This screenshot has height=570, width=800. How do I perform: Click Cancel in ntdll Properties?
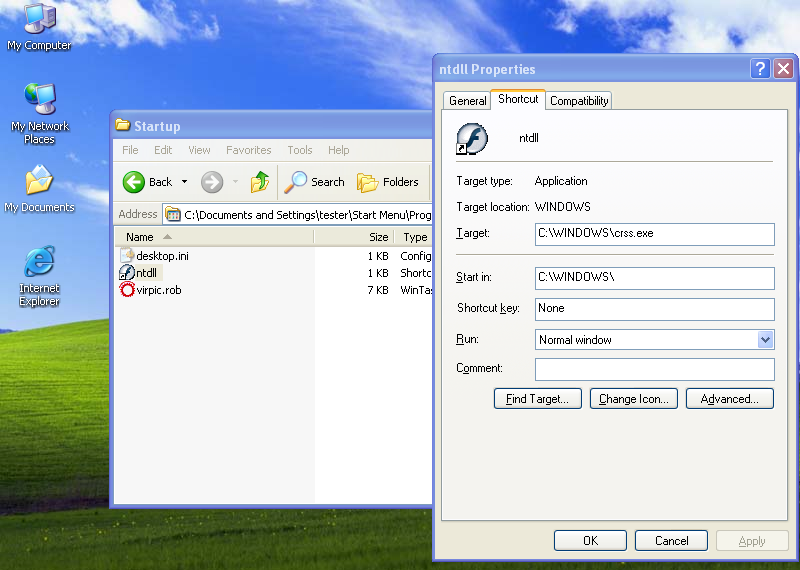(x=671, y=541)
